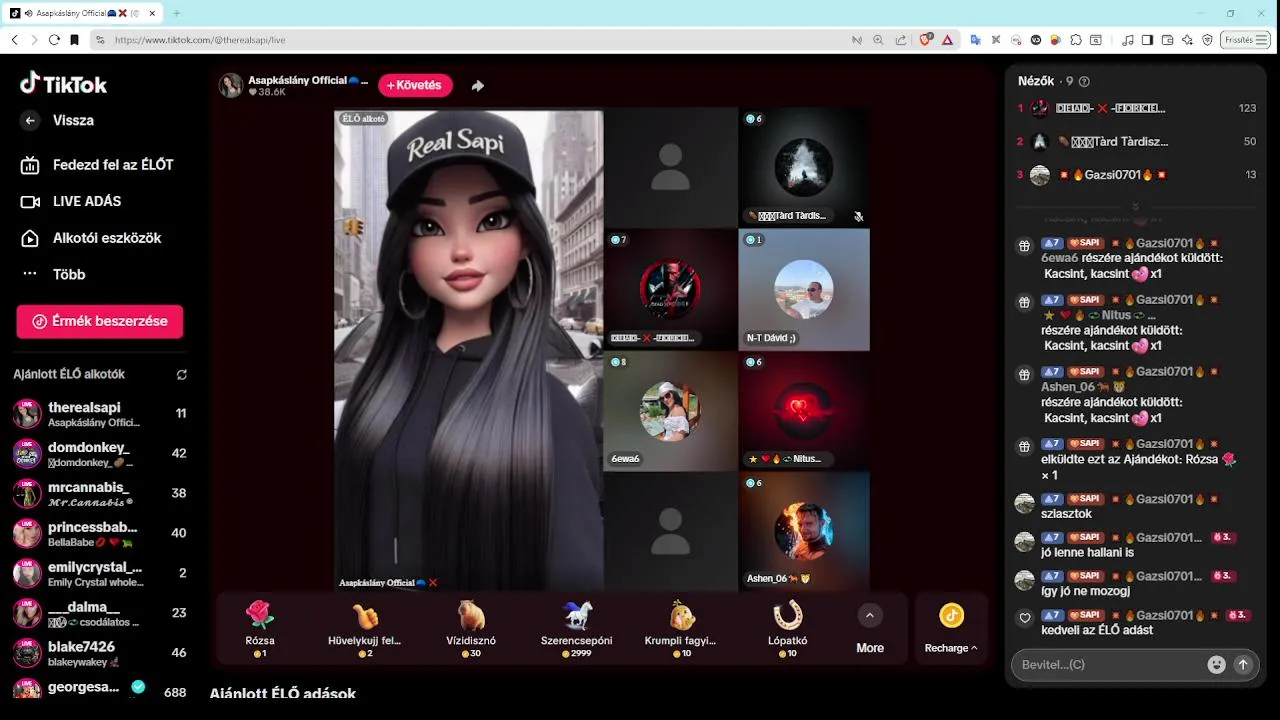Viewport: 1280px width, 720px height.
Task: Open the translate extension icon
Action: pyautogui.click(x=975, y=40)
